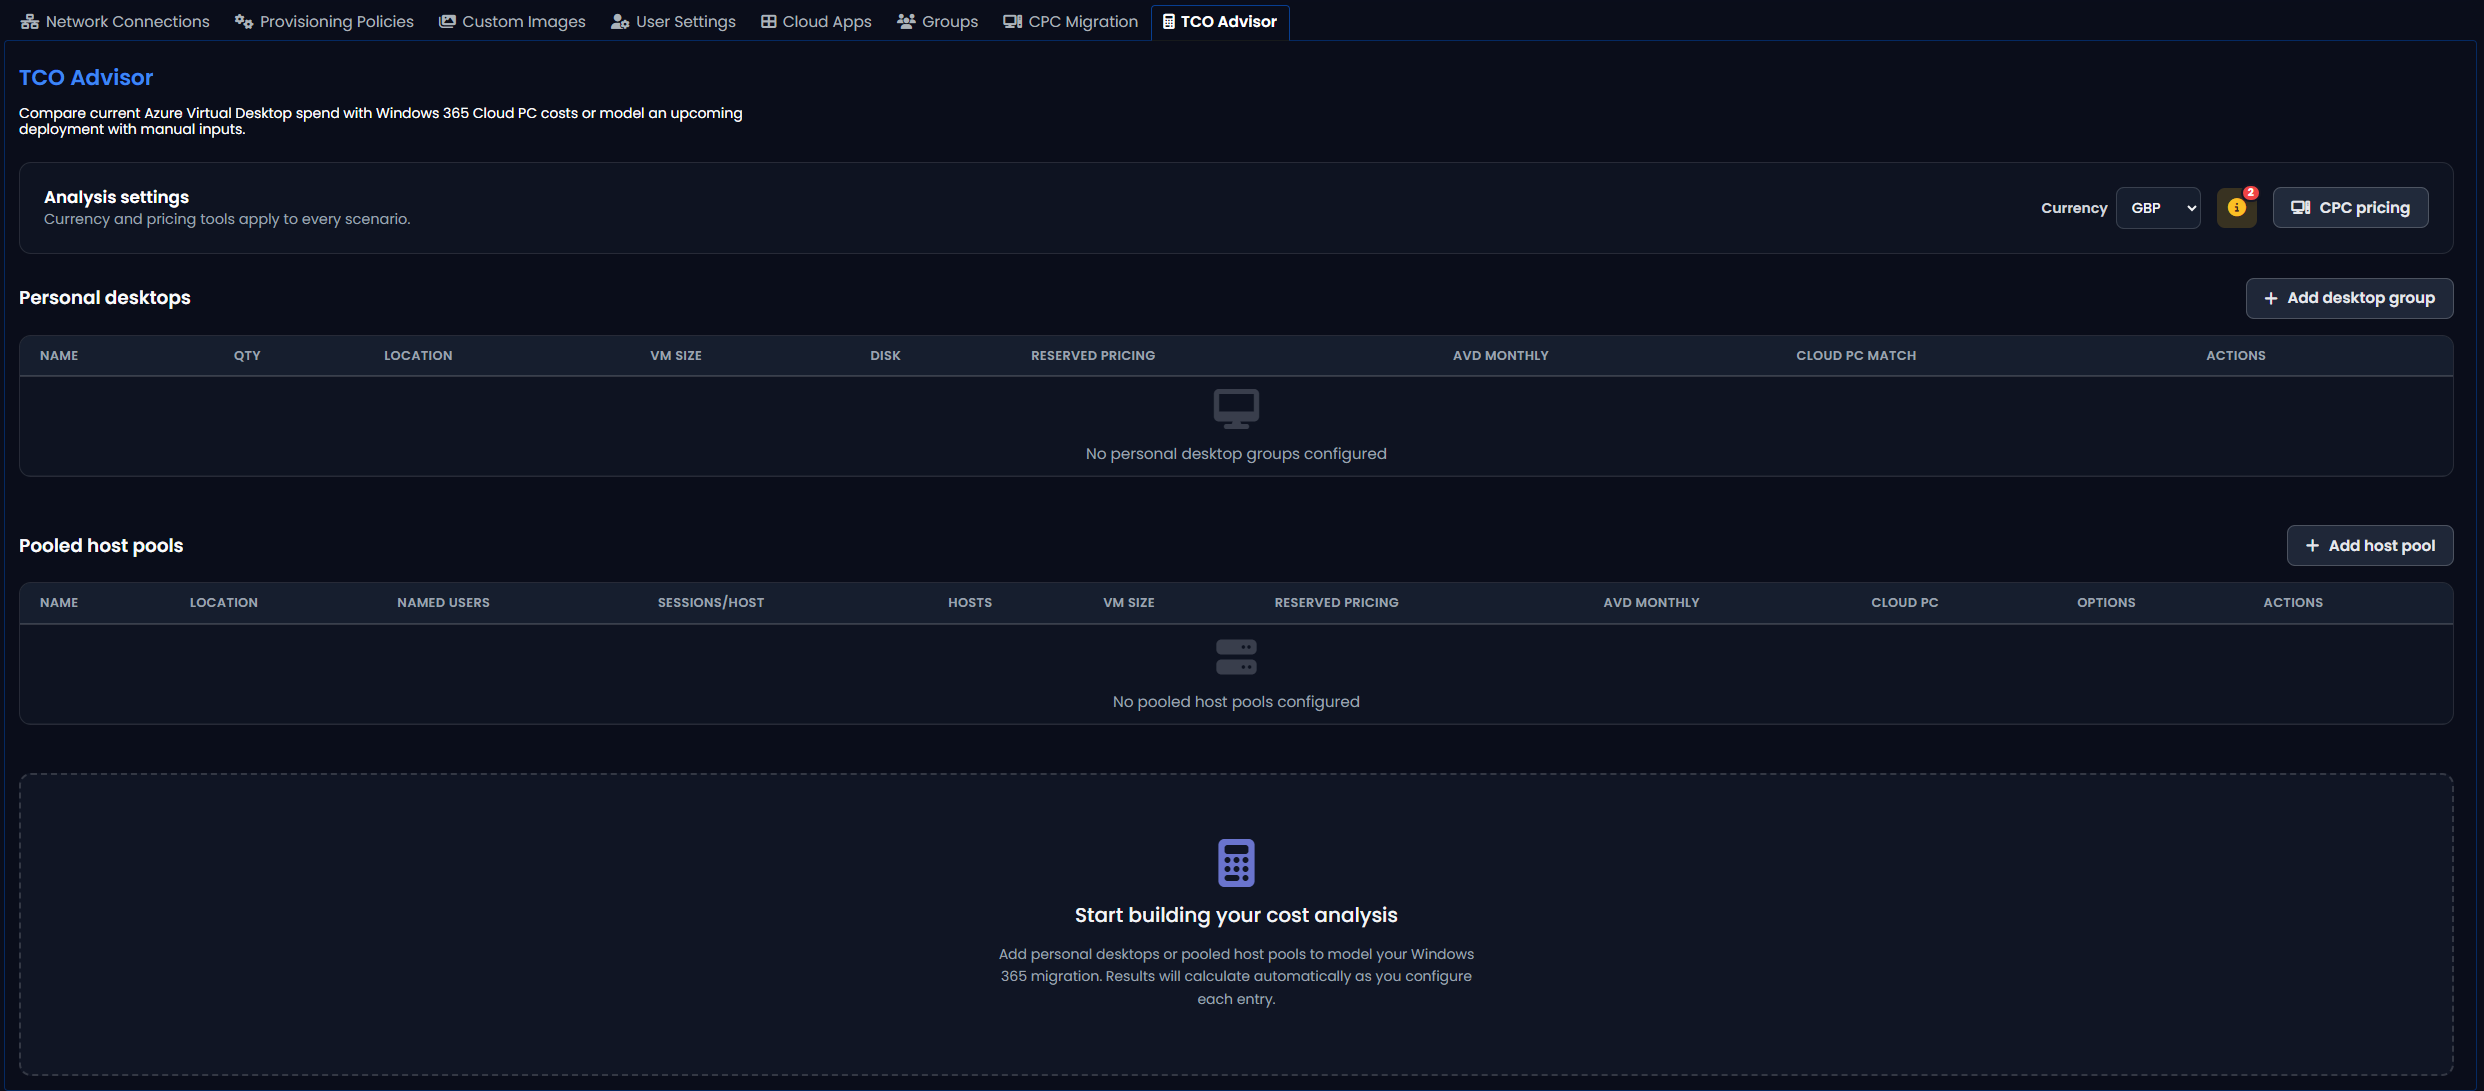
Task: Click the User Settings person-gear icon
Action: [620, 21]
